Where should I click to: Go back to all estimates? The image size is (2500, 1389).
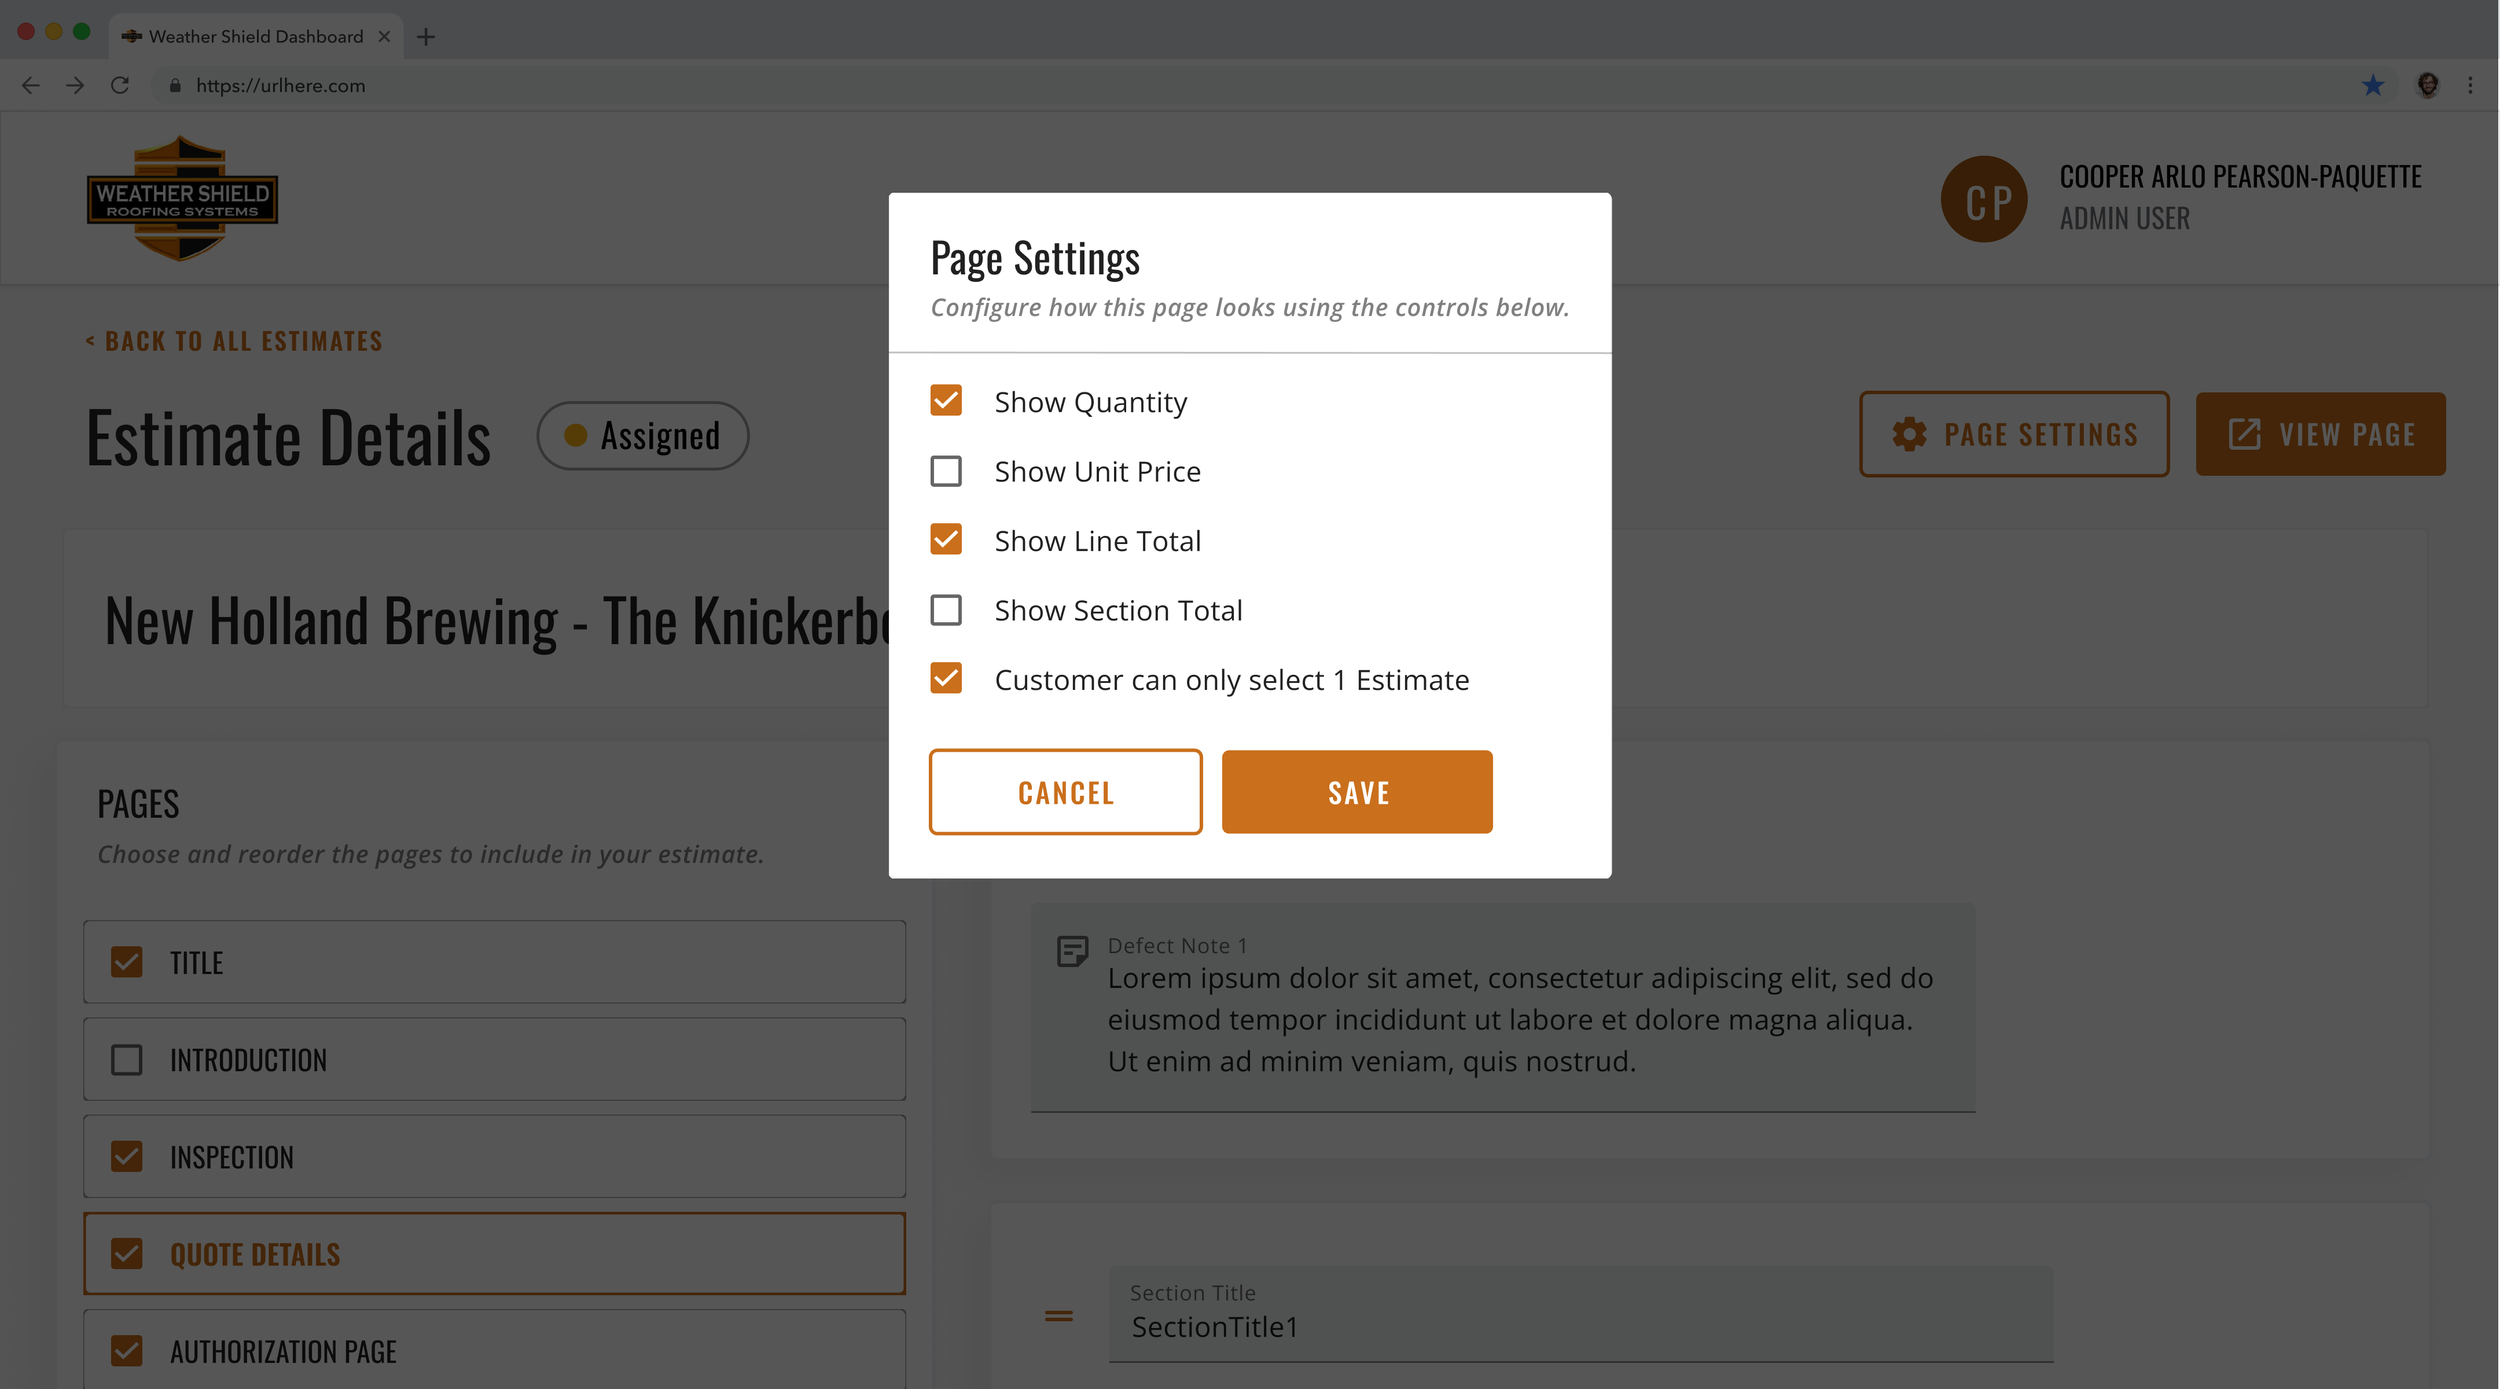233,340
